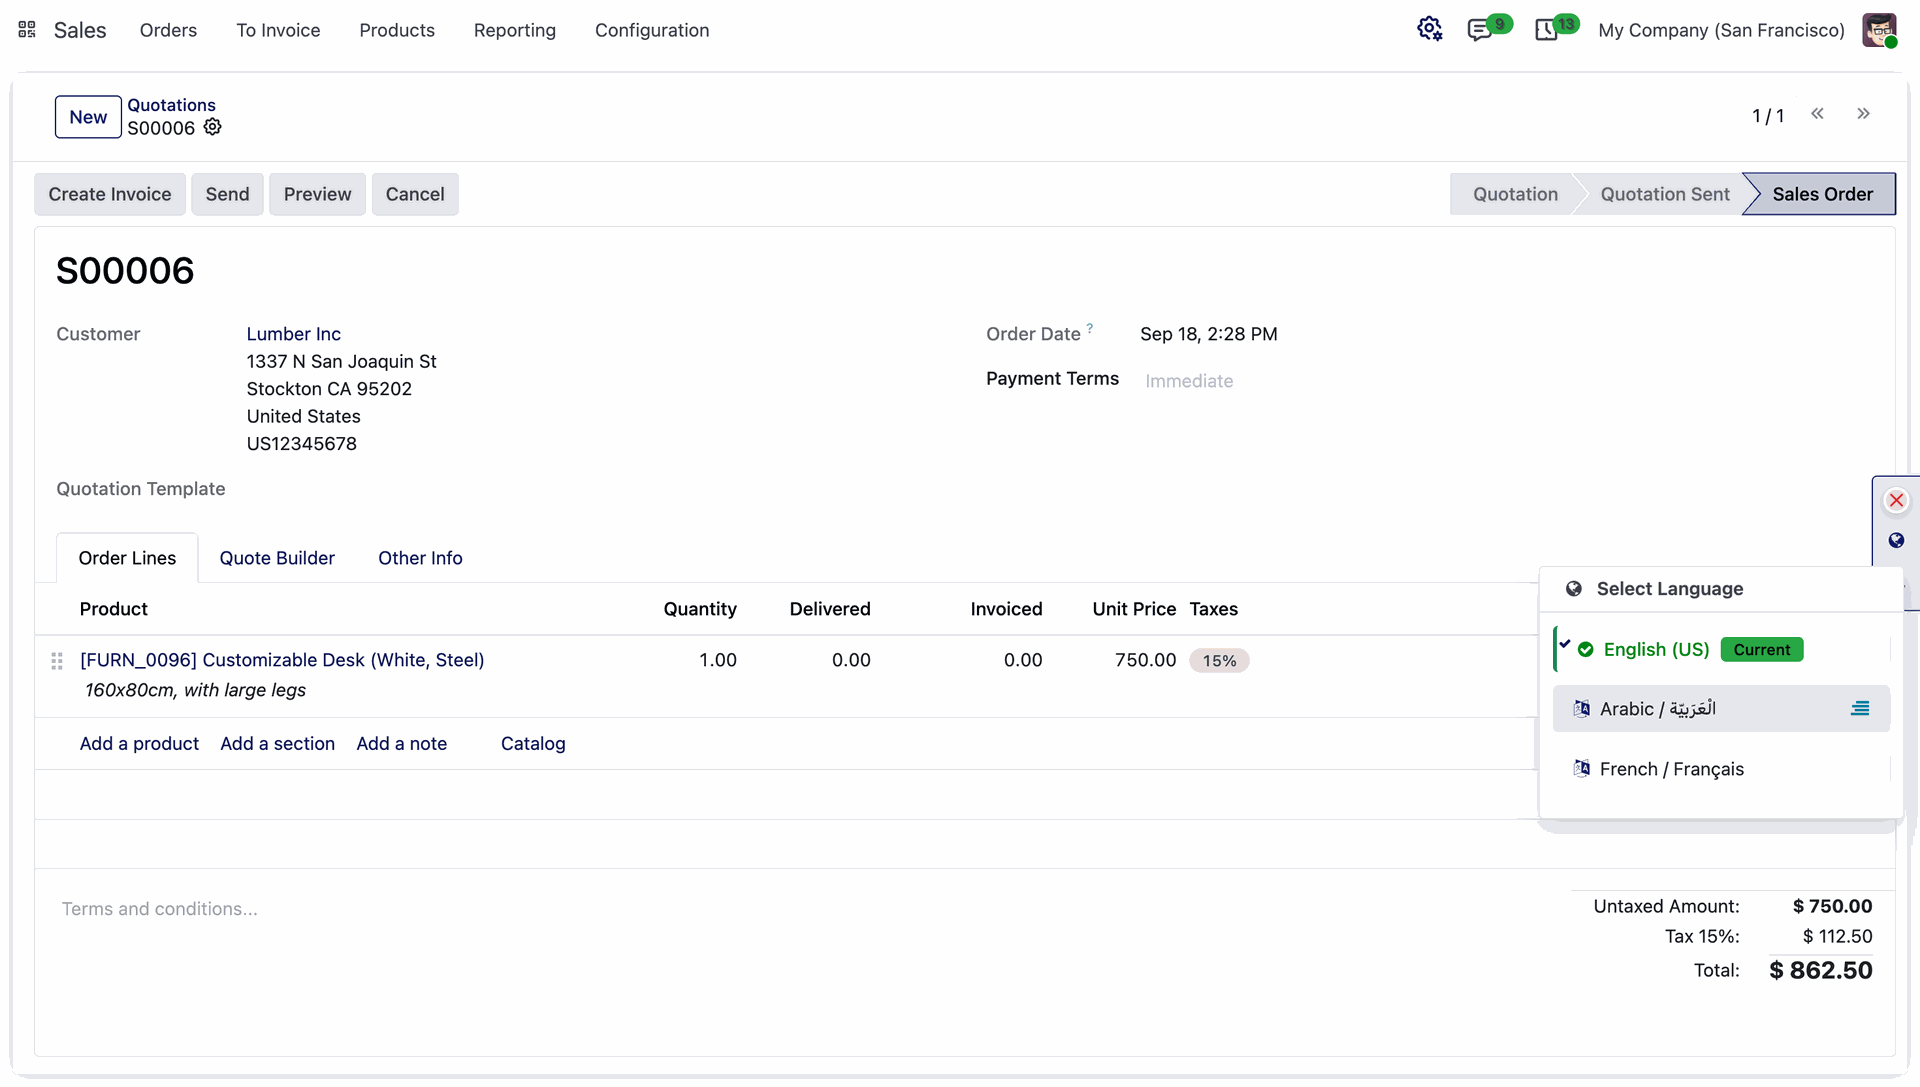Click Add a product link
This screenshot has width=1920, height=1087.
[x=139, y=744]
